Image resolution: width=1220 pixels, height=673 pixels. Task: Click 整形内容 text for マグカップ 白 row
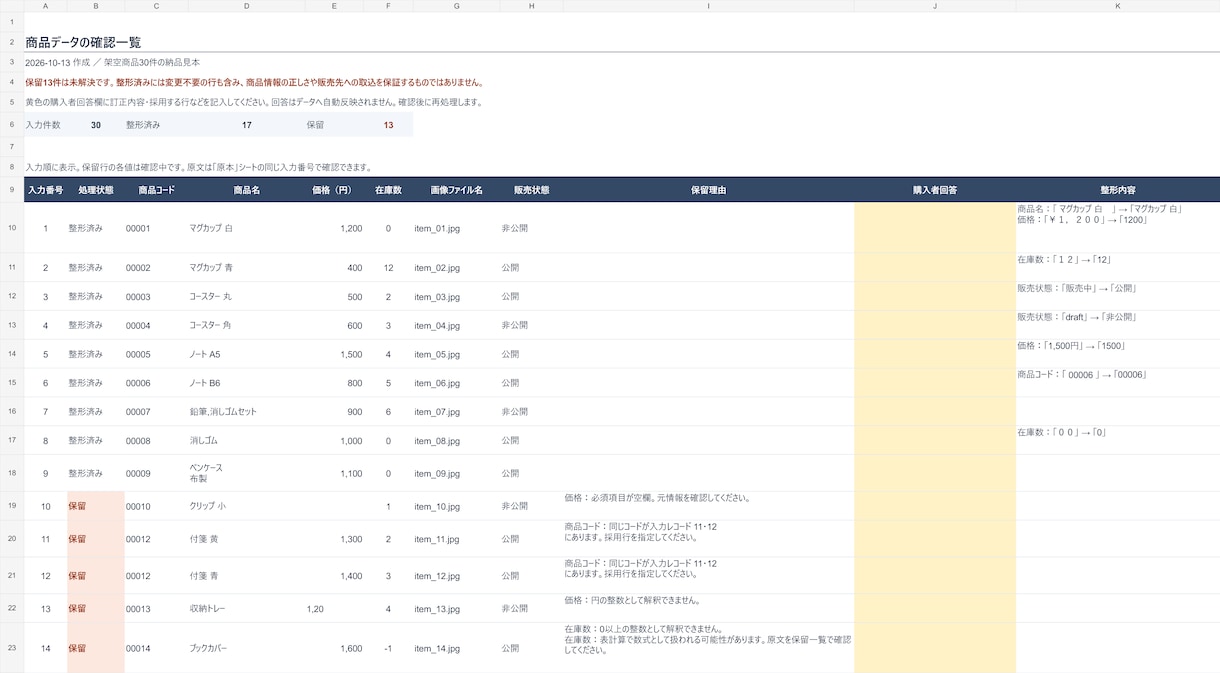click(x=1100, y=214)
